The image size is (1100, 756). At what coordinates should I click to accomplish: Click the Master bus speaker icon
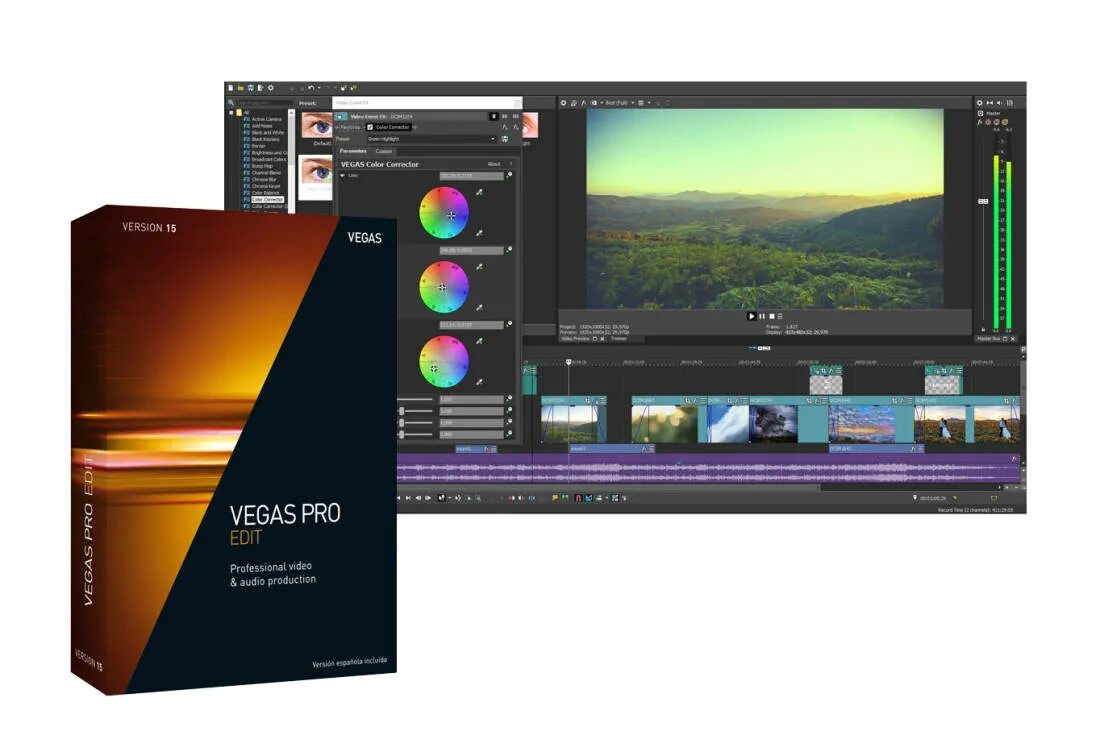tap(1000, 102)
